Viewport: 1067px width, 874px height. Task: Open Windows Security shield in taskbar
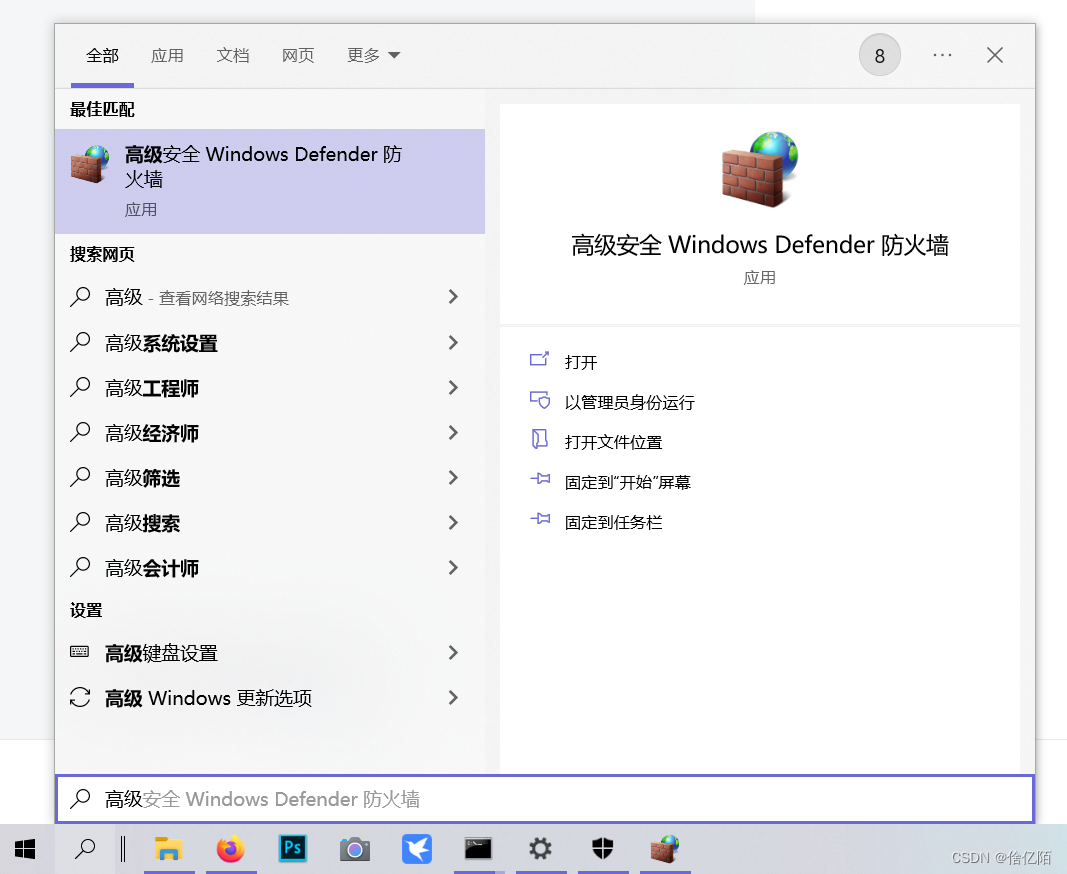pyautogui.click(x=602, y=849)
